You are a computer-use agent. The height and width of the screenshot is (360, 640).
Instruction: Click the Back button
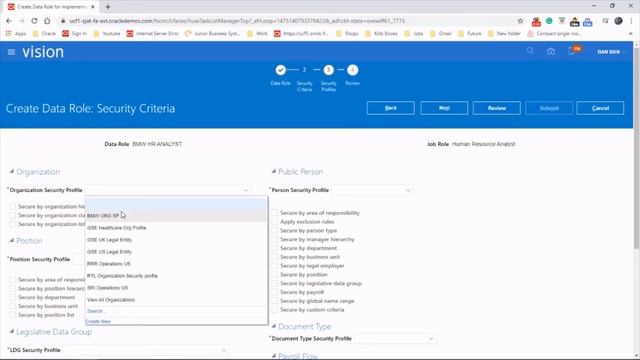[391, 108]
